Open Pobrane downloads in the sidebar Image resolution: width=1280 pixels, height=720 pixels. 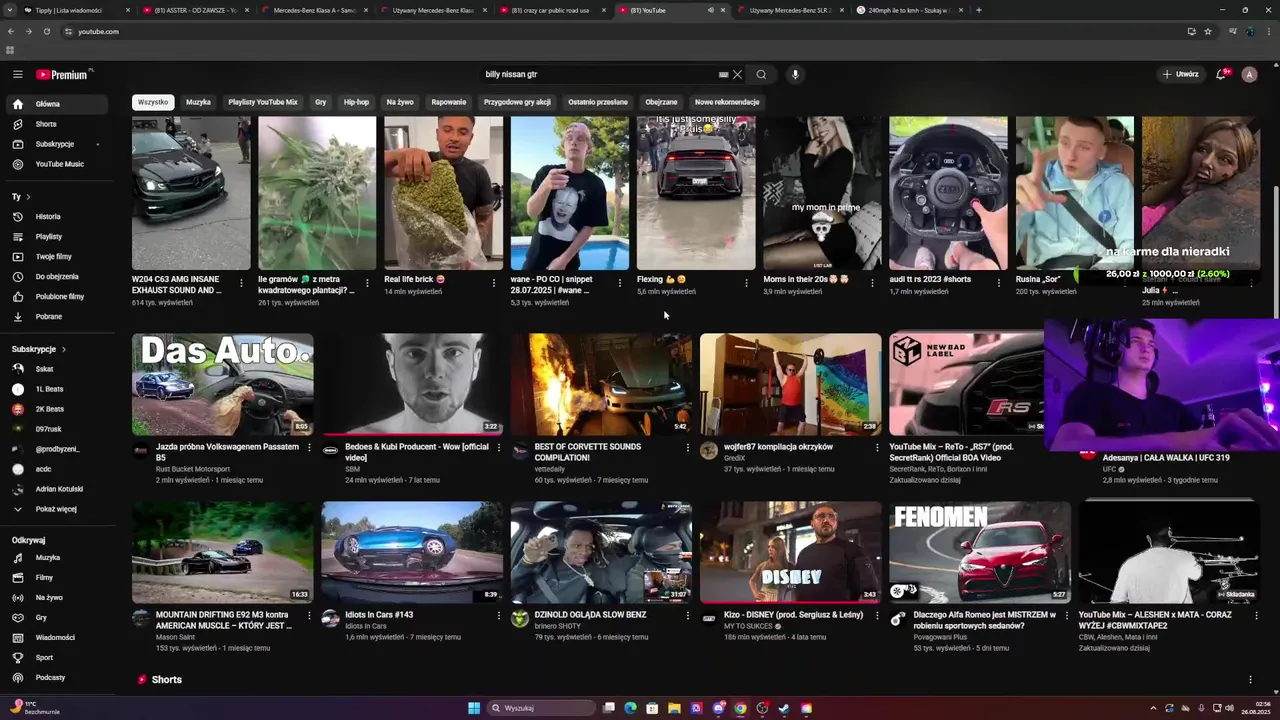[58, 316]
